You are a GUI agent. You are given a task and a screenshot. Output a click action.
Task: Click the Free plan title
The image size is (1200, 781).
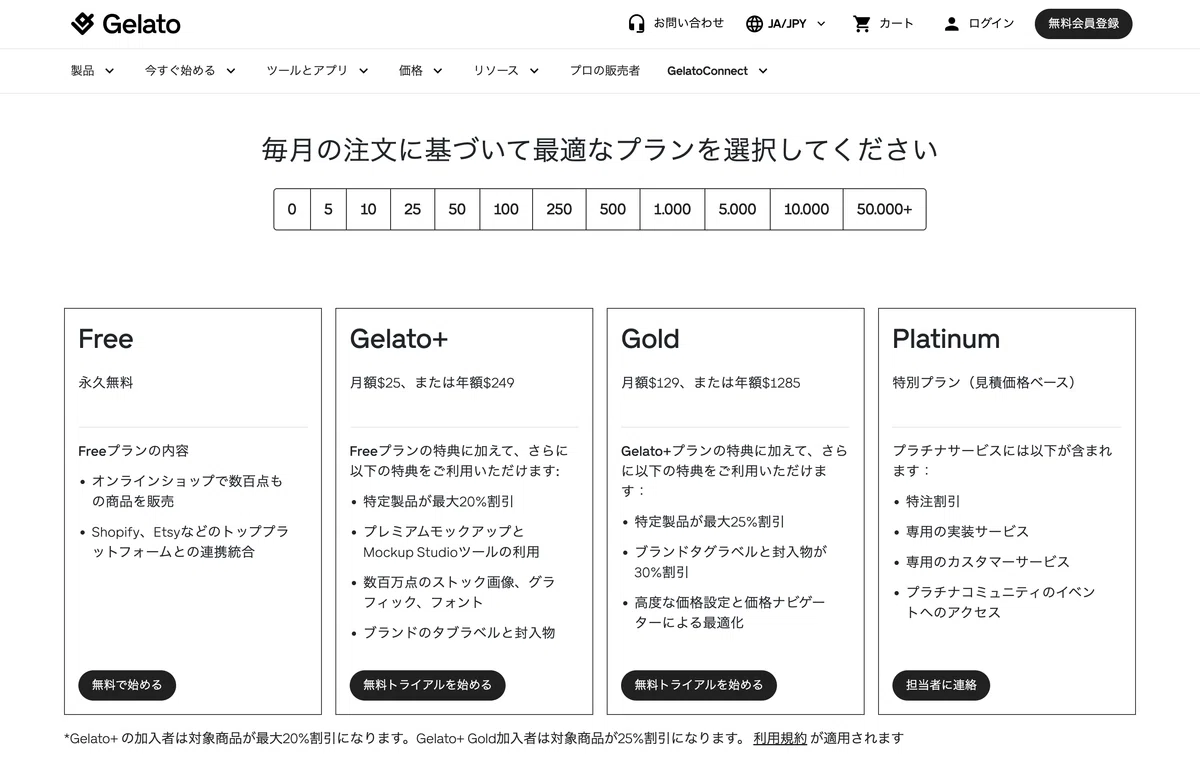point(105,339)
